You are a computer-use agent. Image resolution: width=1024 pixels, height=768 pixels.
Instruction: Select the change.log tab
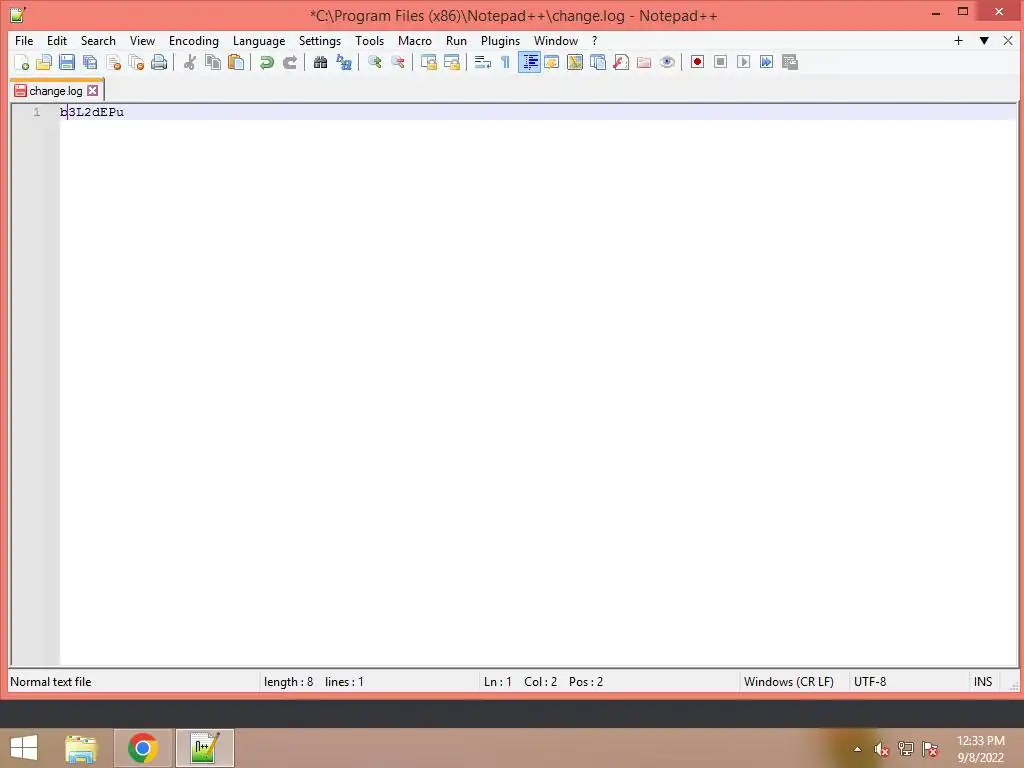56,91
